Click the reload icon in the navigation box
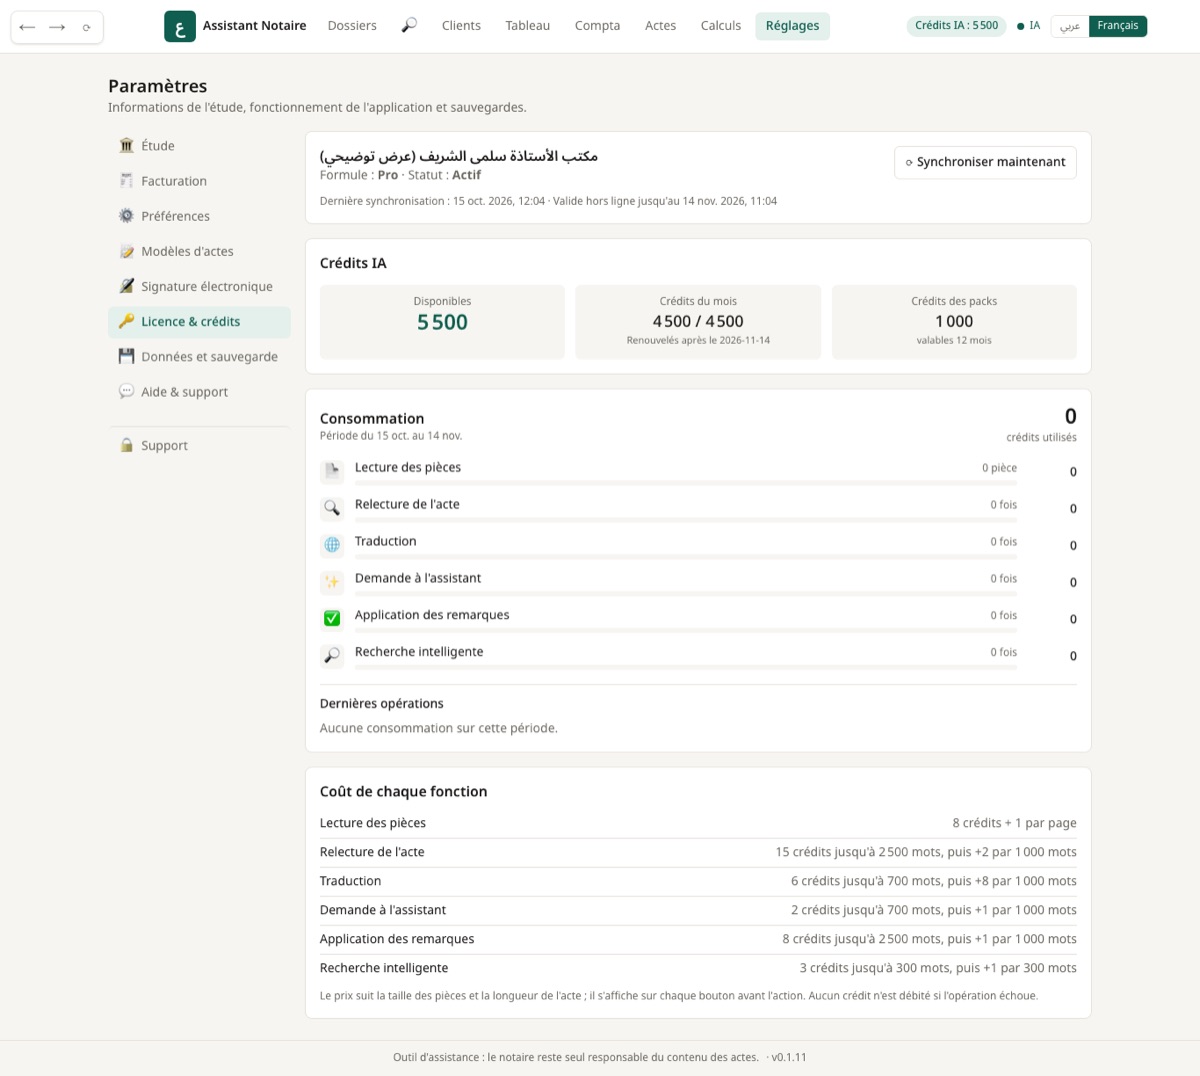The height and width of the screenshot is (1076, 1200). 87,27
